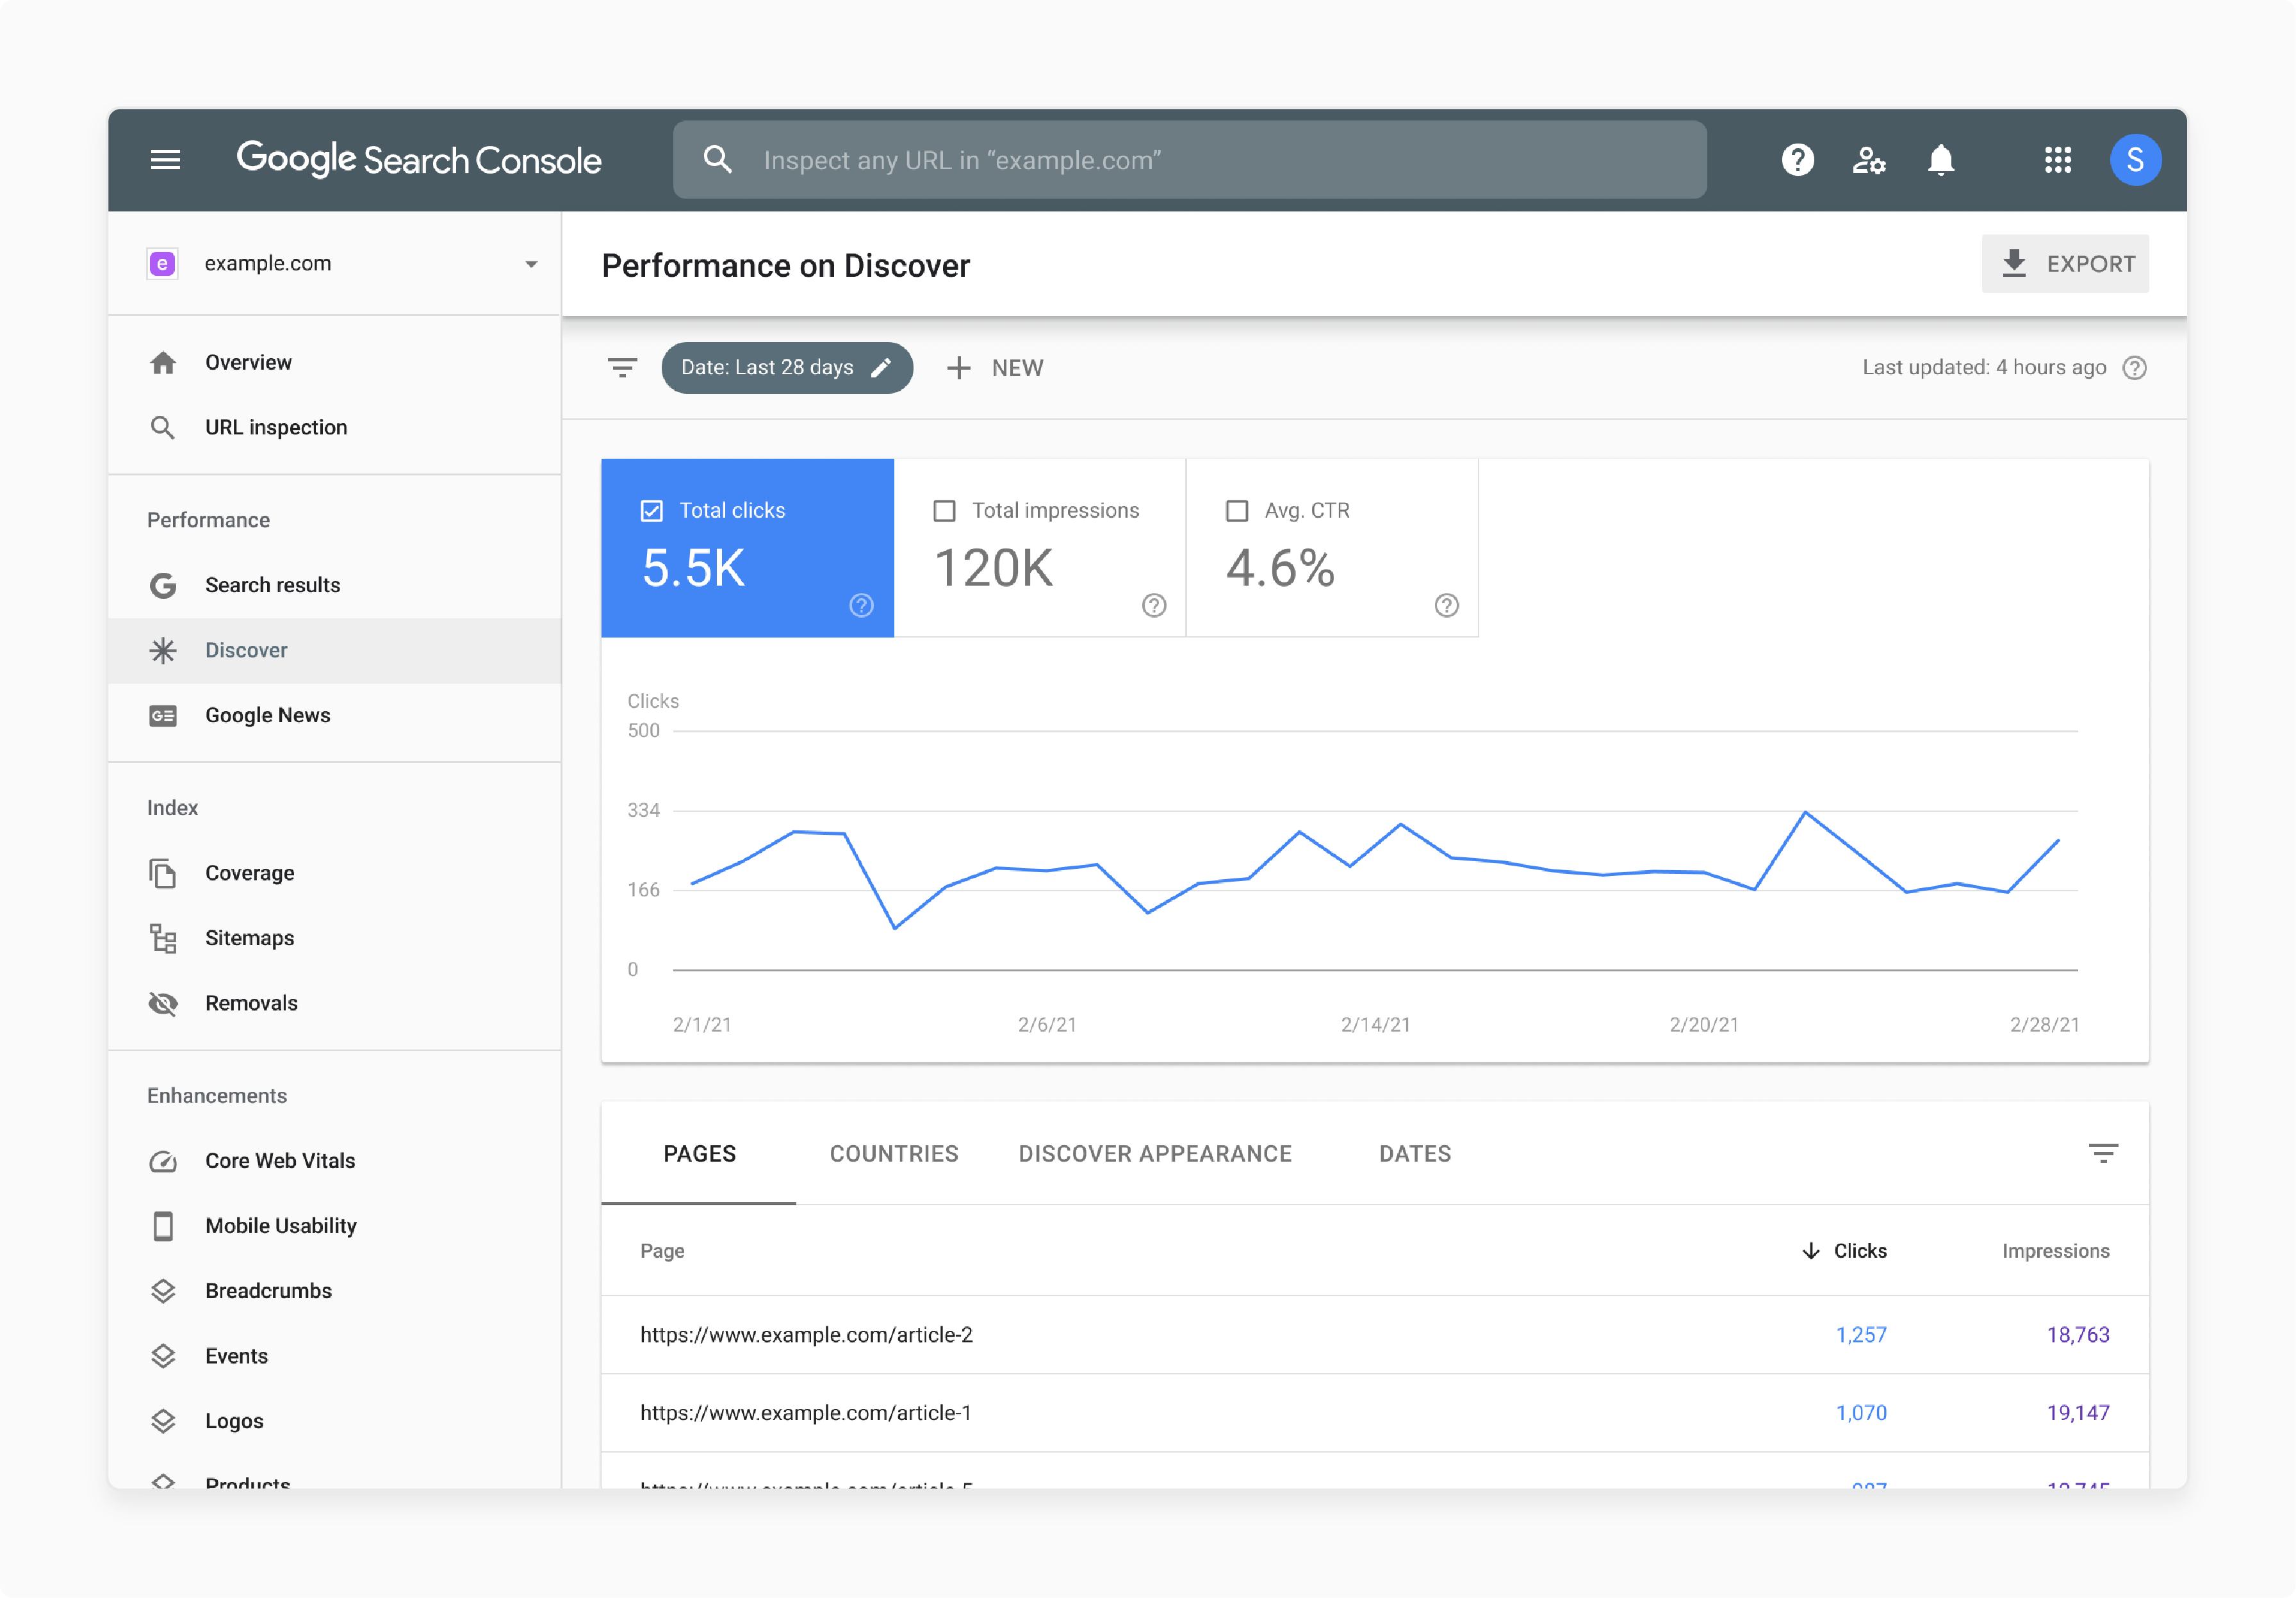Image resolution: width=2296 pixels, height=1598 pixels.
Task: Click the Coverage pages icon
Action: (x=163, y=874)
